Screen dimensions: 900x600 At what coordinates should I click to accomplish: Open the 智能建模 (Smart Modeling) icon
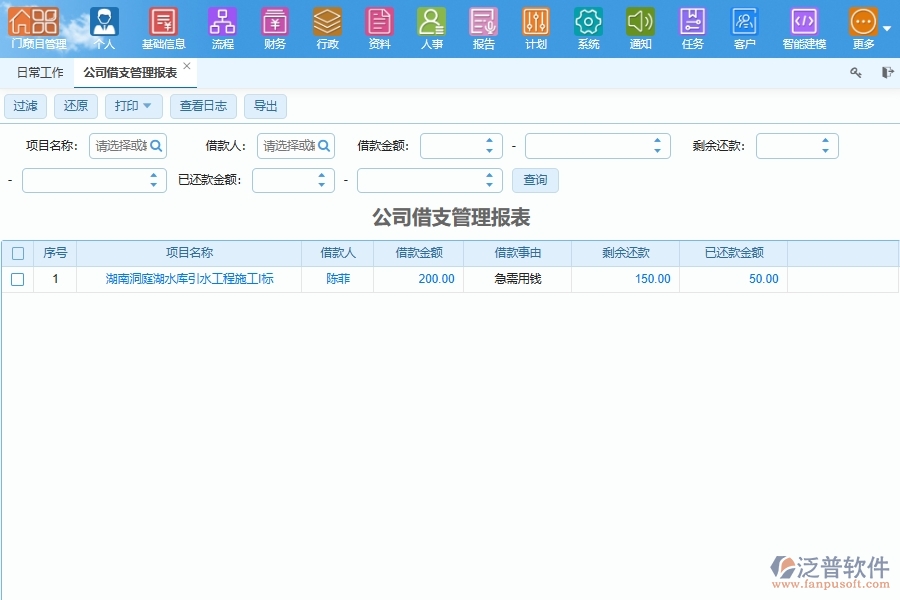tap(804, 22)
